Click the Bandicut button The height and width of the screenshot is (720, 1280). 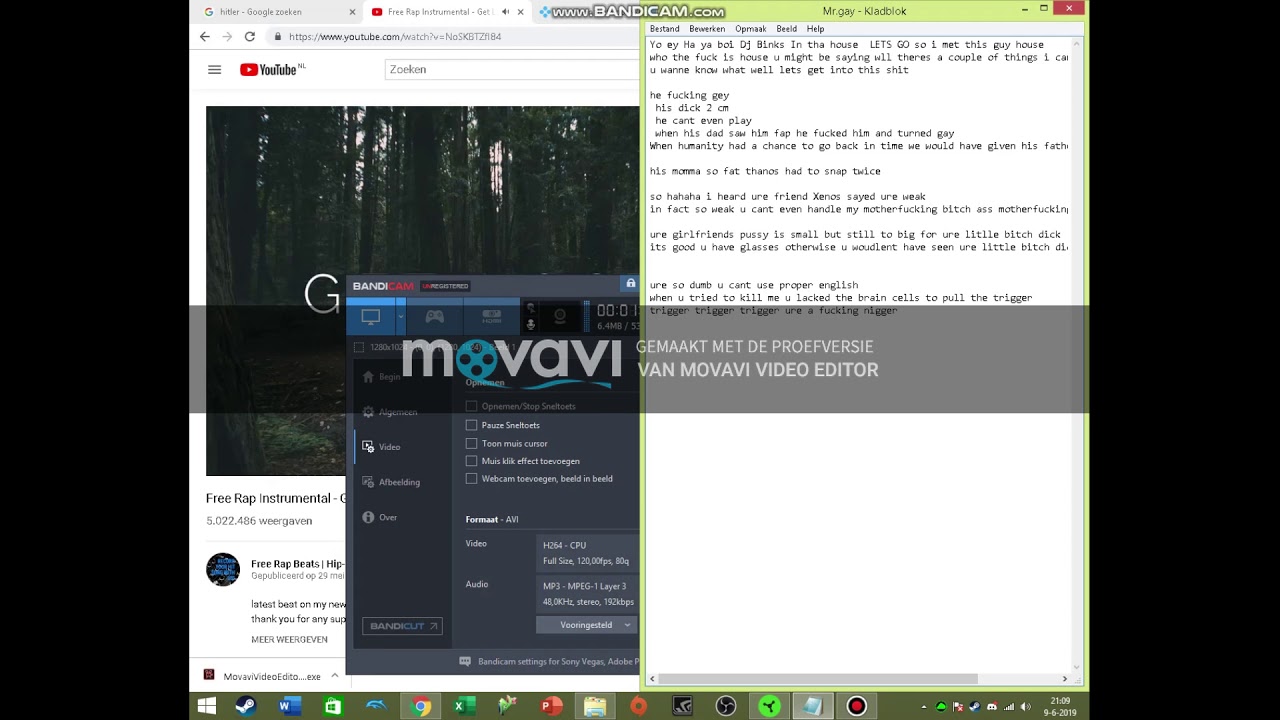(402, 626)
